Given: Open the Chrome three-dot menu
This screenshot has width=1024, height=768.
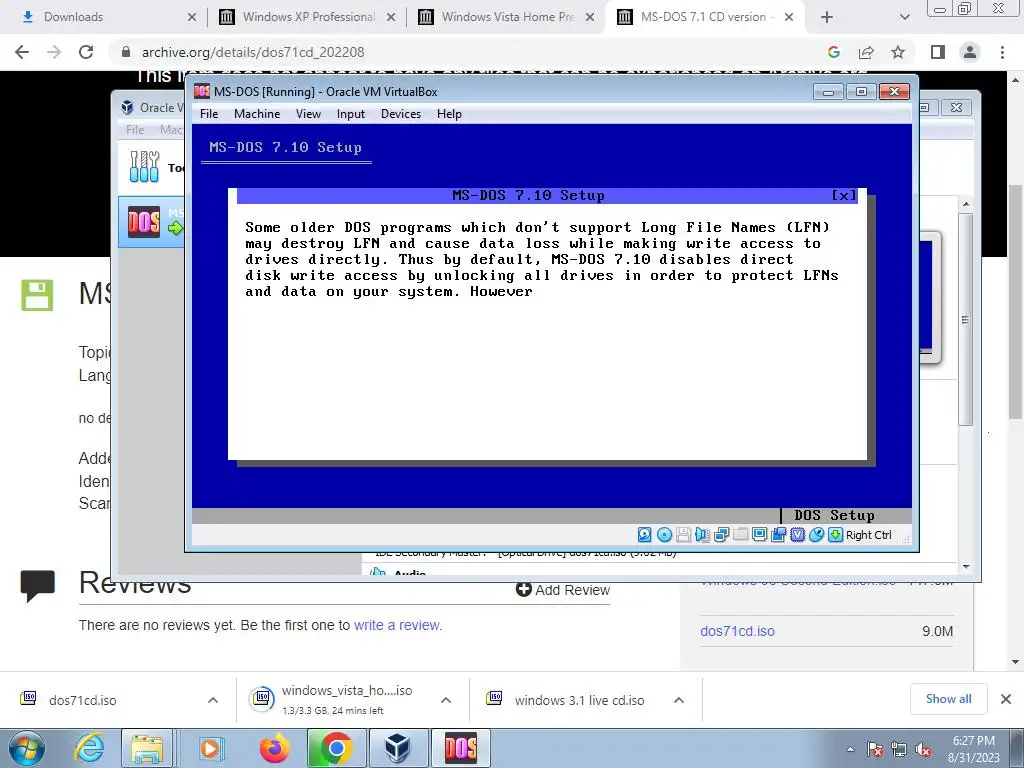Looking at the screenshot, I should coord(1002,52).
